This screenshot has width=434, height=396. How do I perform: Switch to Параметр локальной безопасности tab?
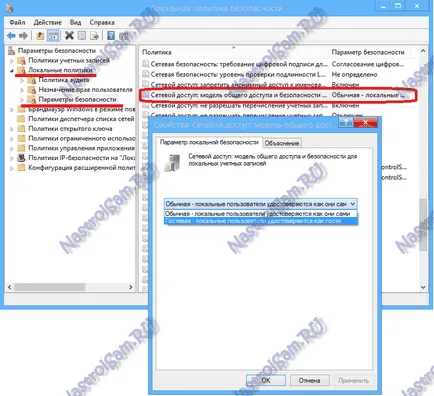[x=209, y=142]
